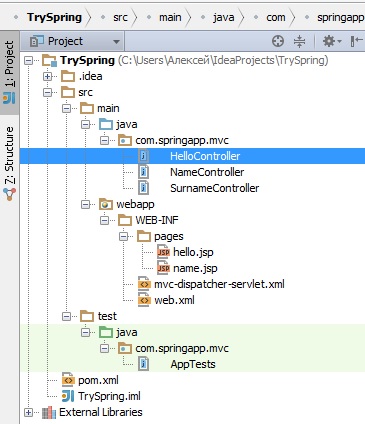
Task: Collapse the pages folder
Action: [124, 236]
